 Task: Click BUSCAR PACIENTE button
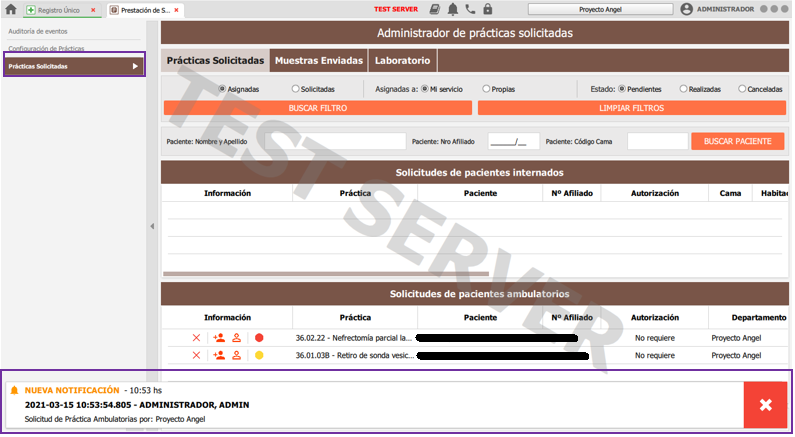738,141
